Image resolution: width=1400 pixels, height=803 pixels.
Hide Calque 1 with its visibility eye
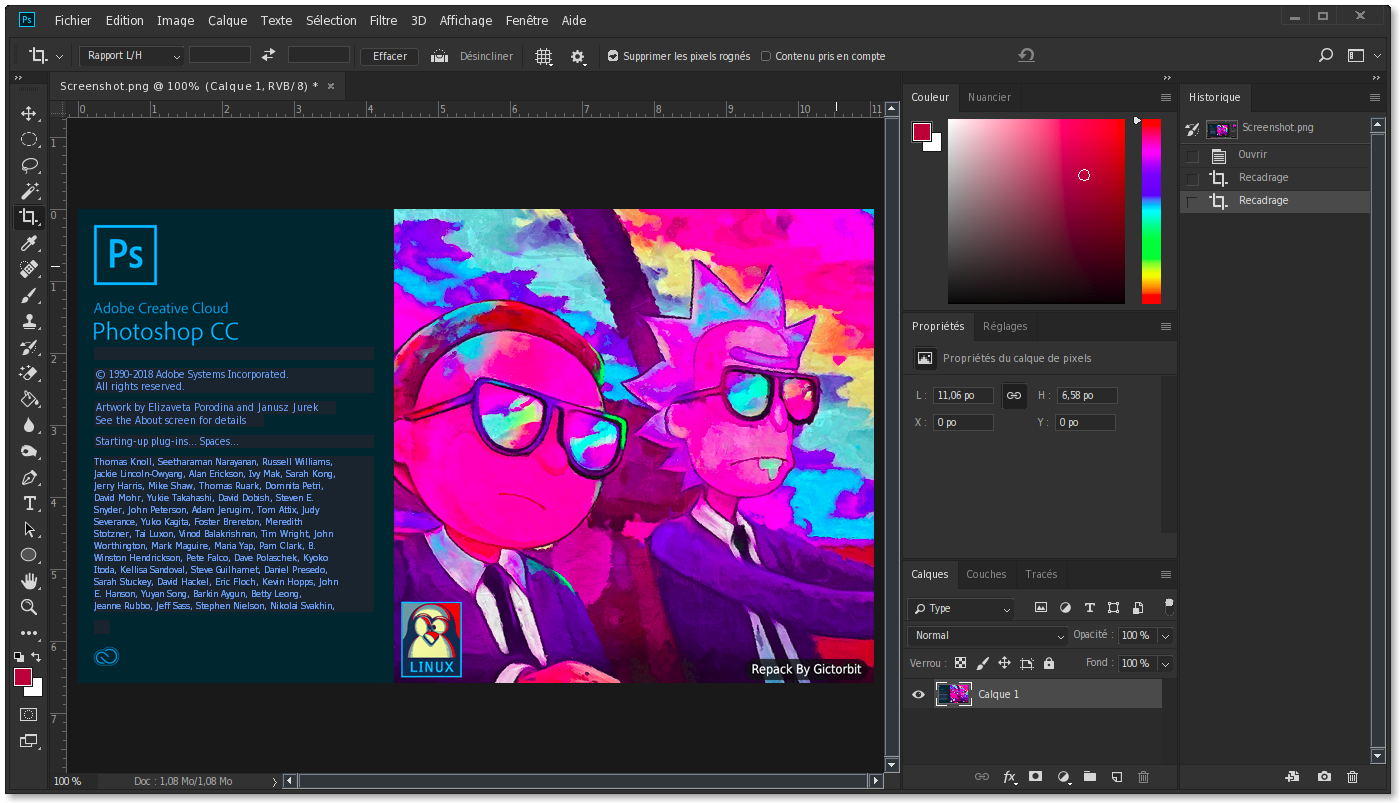[x=917, y=694]
